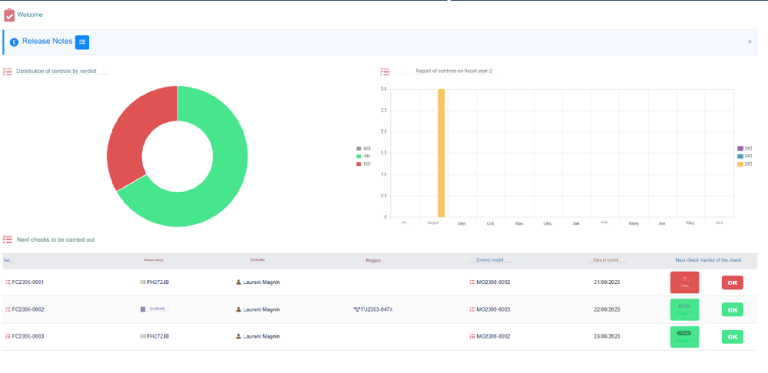This screenshot has height=373, width=768.
Task: Click date 22/08/2023 cell
Action: [607, 309]
